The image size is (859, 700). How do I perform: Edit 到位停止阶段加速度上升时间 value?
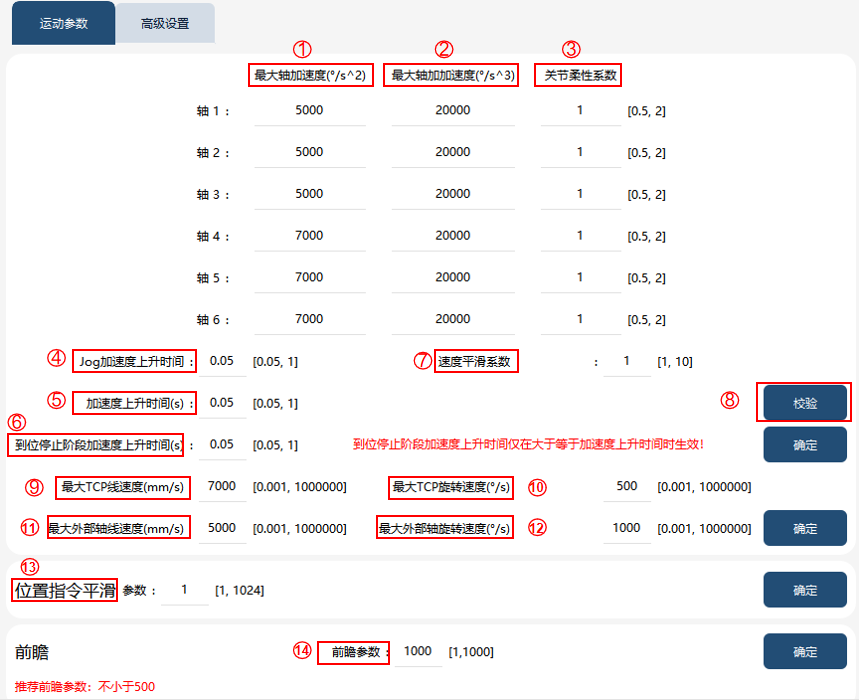pos(222,445)
